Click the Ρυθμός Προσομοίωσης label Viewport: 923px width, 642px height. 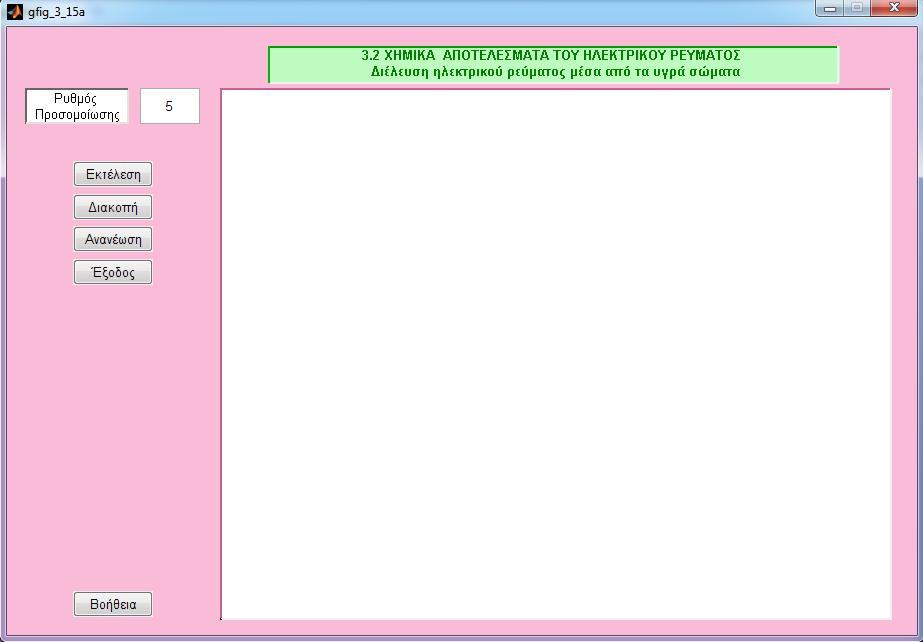point(77,106)
